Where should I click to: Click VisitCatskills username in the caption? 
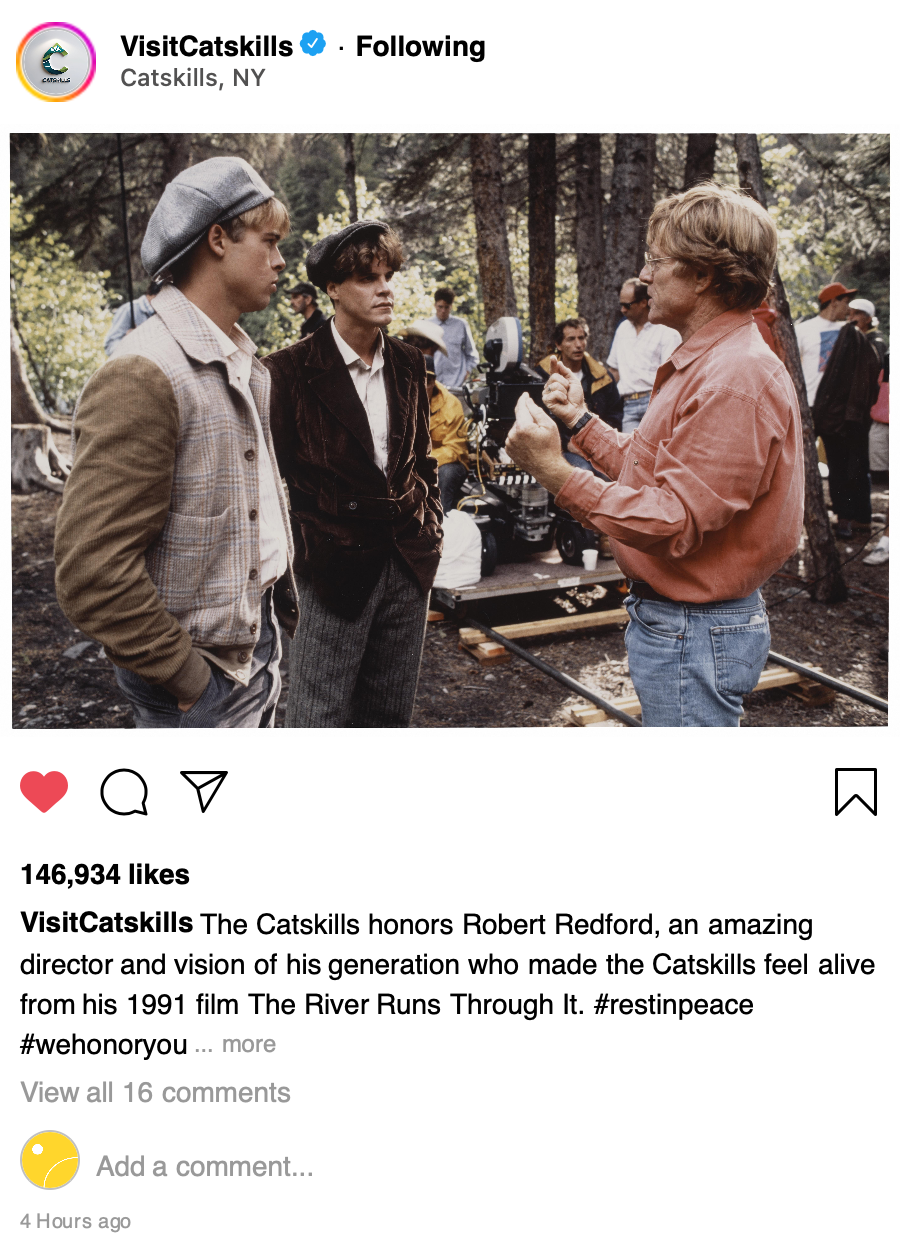(x=107, y=923)
